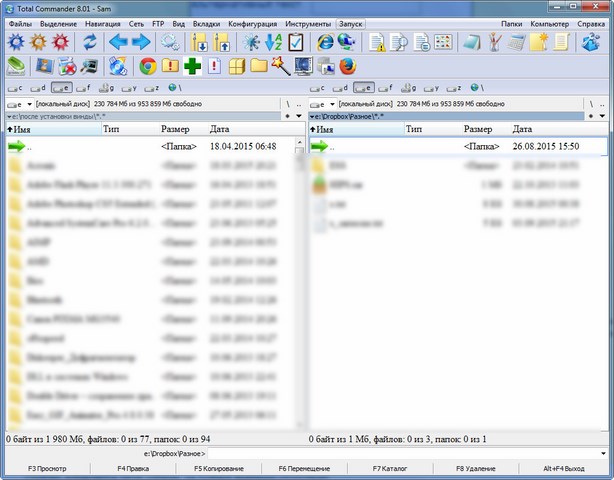Image resolution: width=614 pixels, height=480 pixels.
Task: Select drive f in left drive bar
Action: (83, 88)
